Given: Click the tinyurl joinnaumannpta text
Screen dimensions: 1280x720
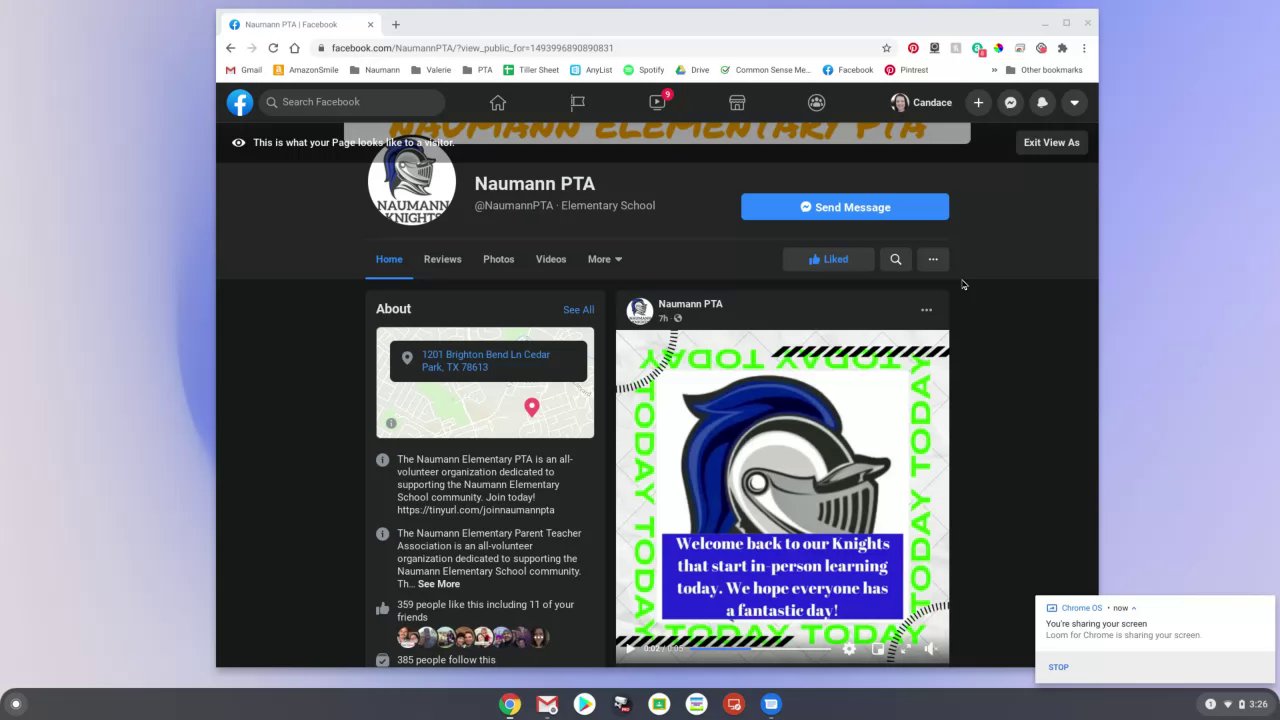Looking at the screenshot, I should pyautogui.click(x=475, y=510).
